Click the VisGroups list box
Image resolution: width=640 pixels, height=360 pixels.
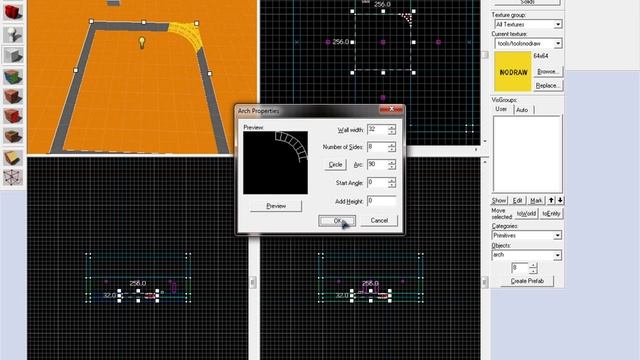(x=527, y=154)
